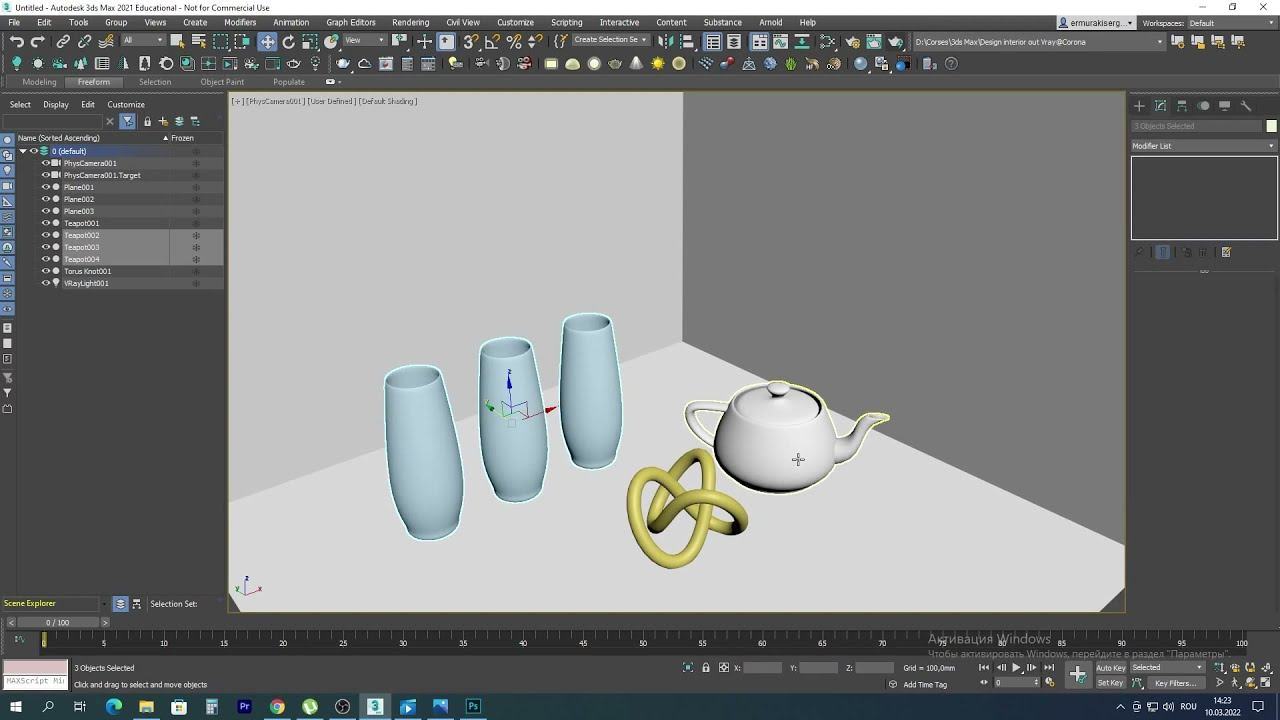Click the help question mark toolbar icon
This screenshot has width=1280, height=720.
point(951,63)
